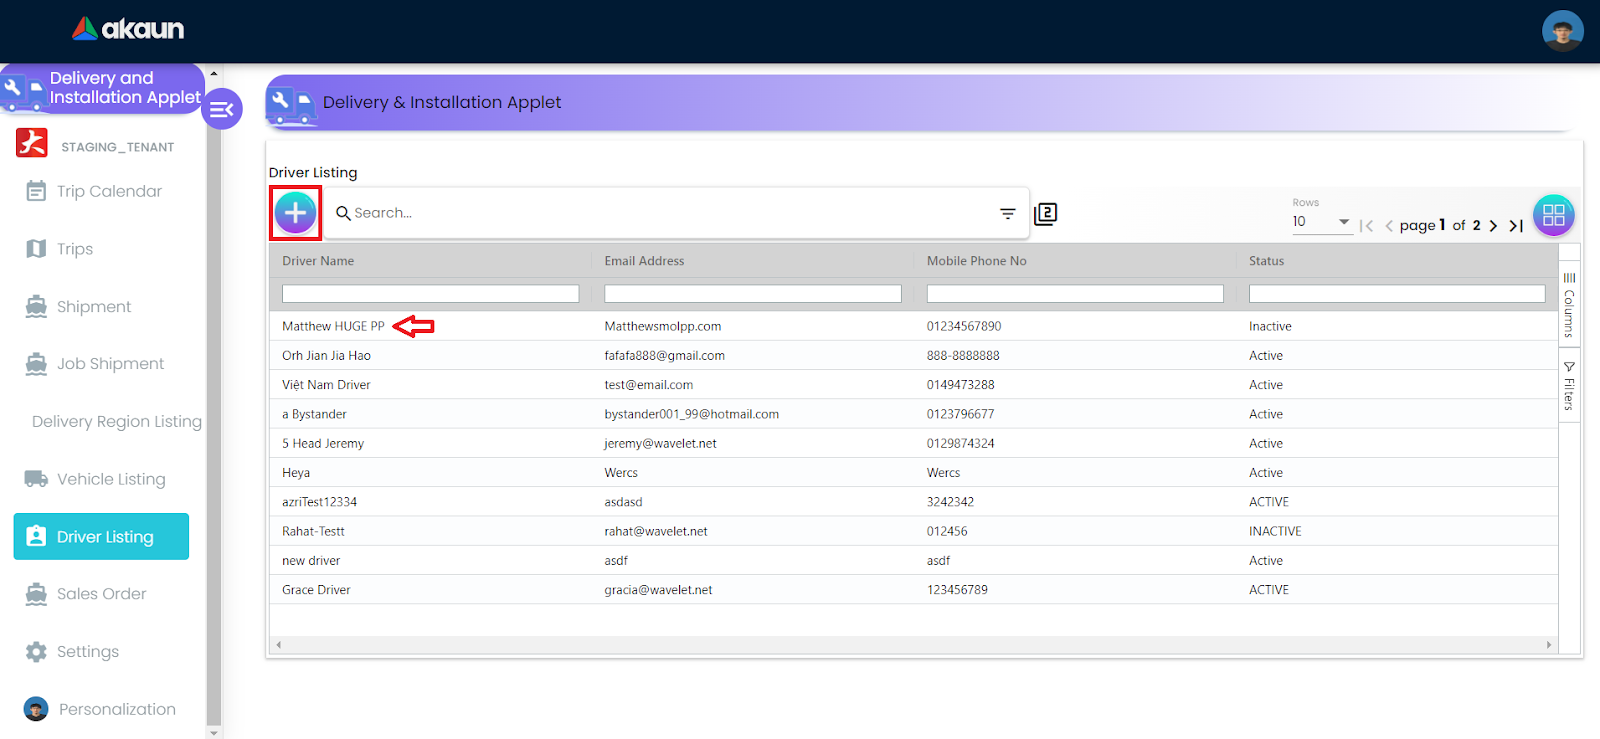Navigate to Vehicle Listing
Viewport: 1600px width, 739px height.
(111, 479)
